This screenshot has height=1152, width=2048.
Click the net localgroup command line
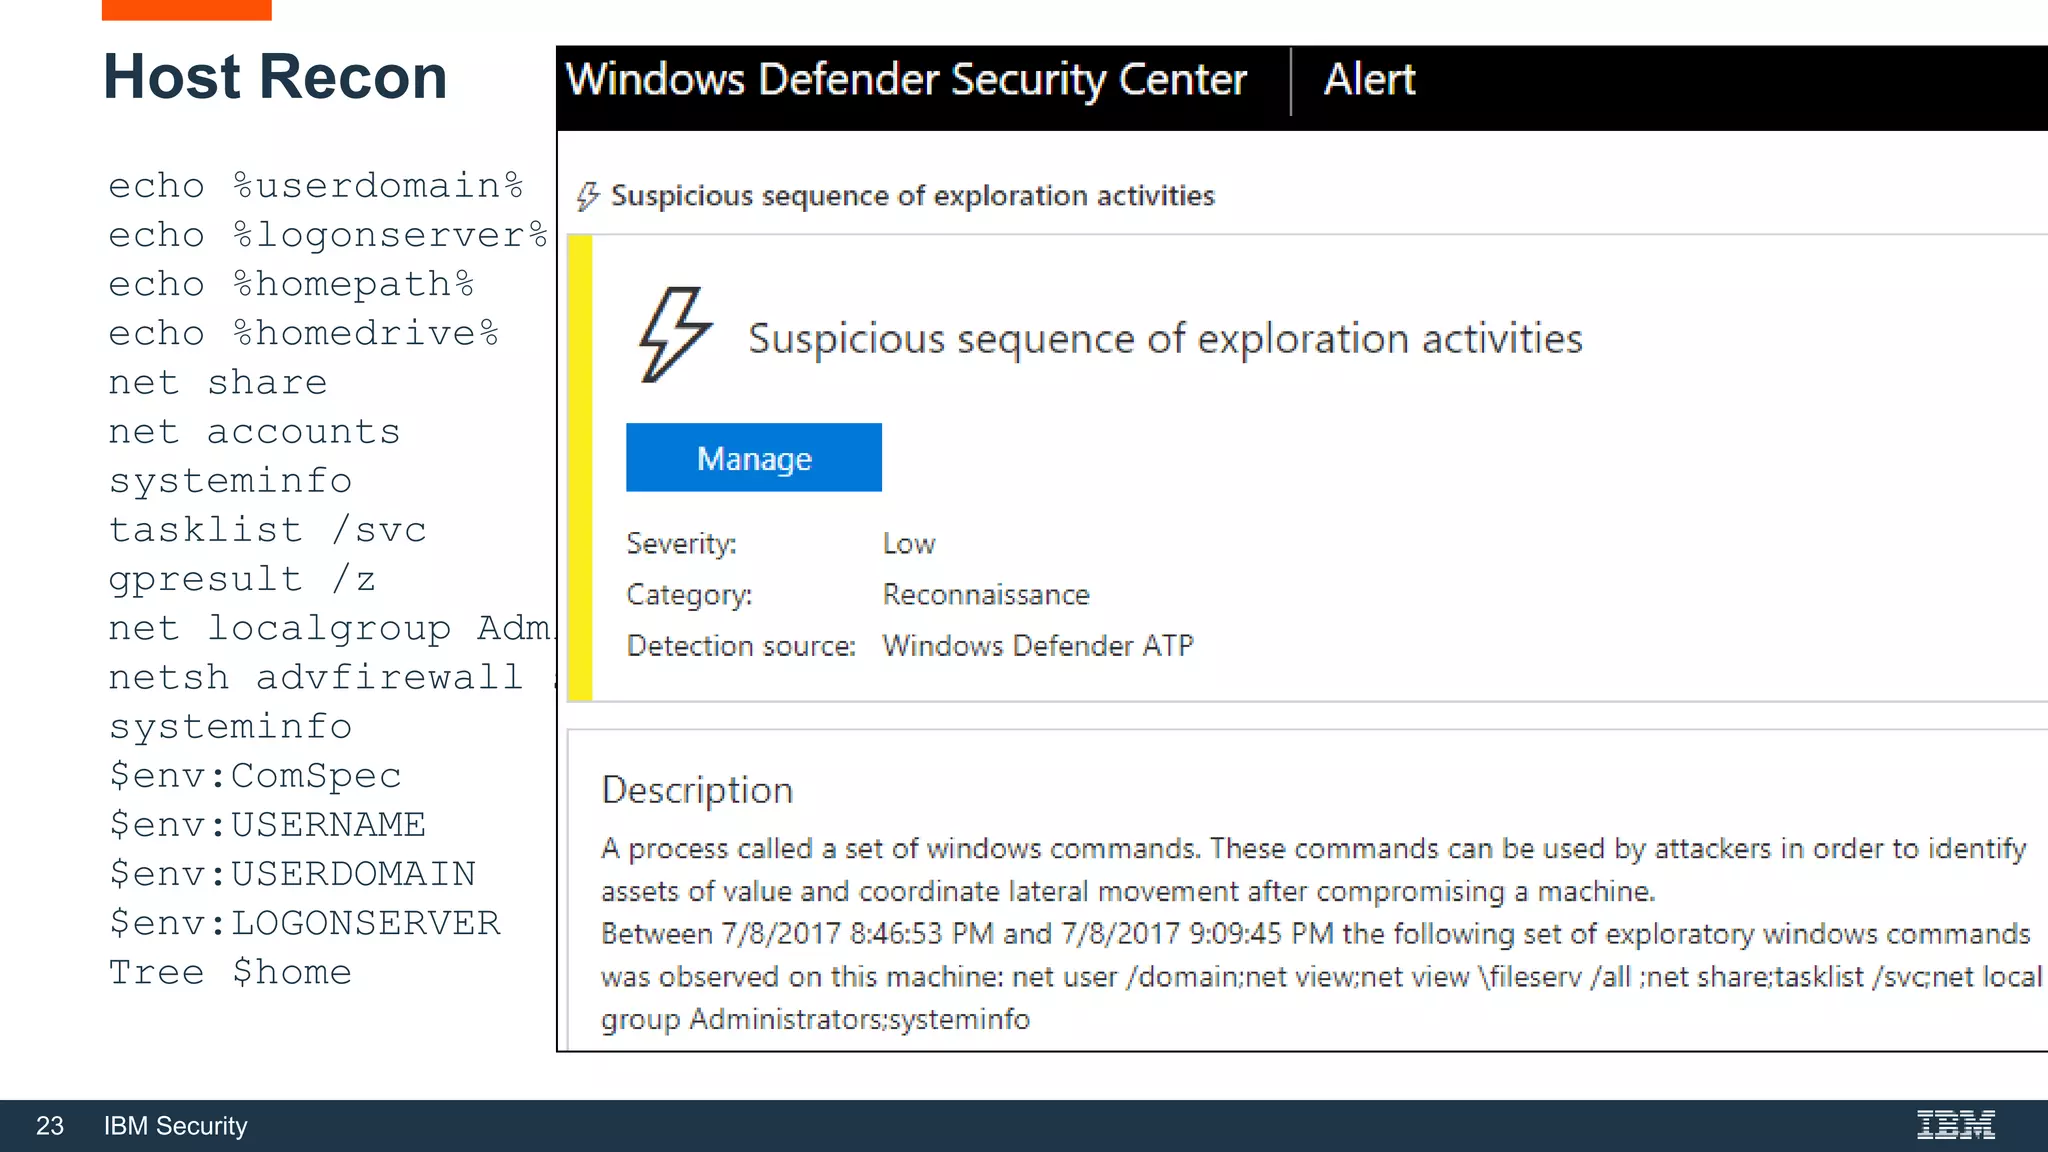click(x=331, y=628)
